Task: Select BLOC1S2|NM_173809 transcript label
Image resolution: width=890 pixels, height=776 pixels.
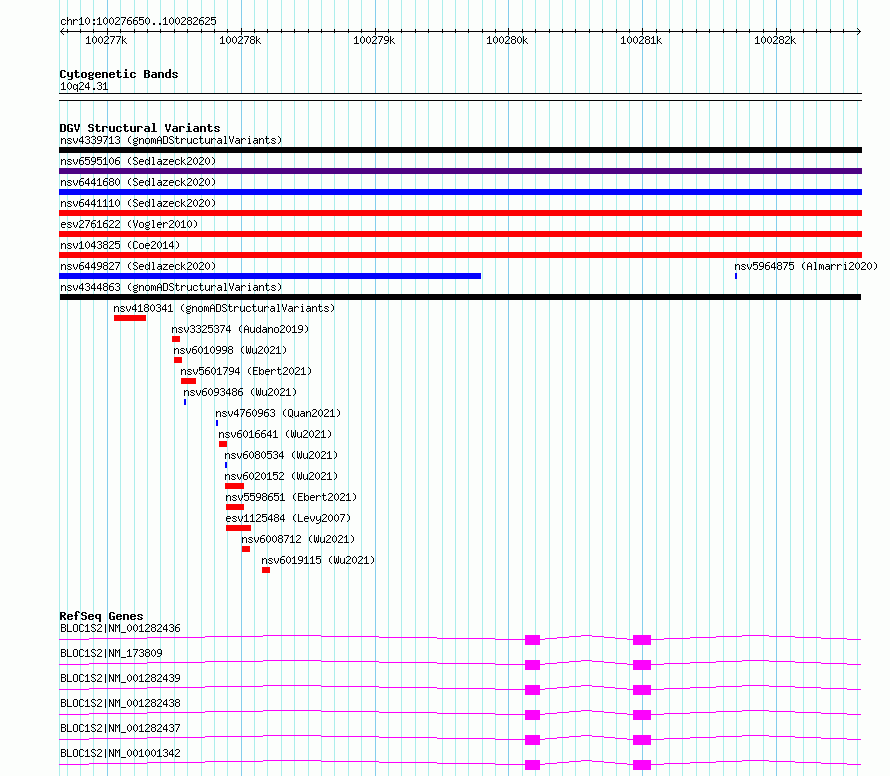Action: pyautogui.click(x=111, y=653)
